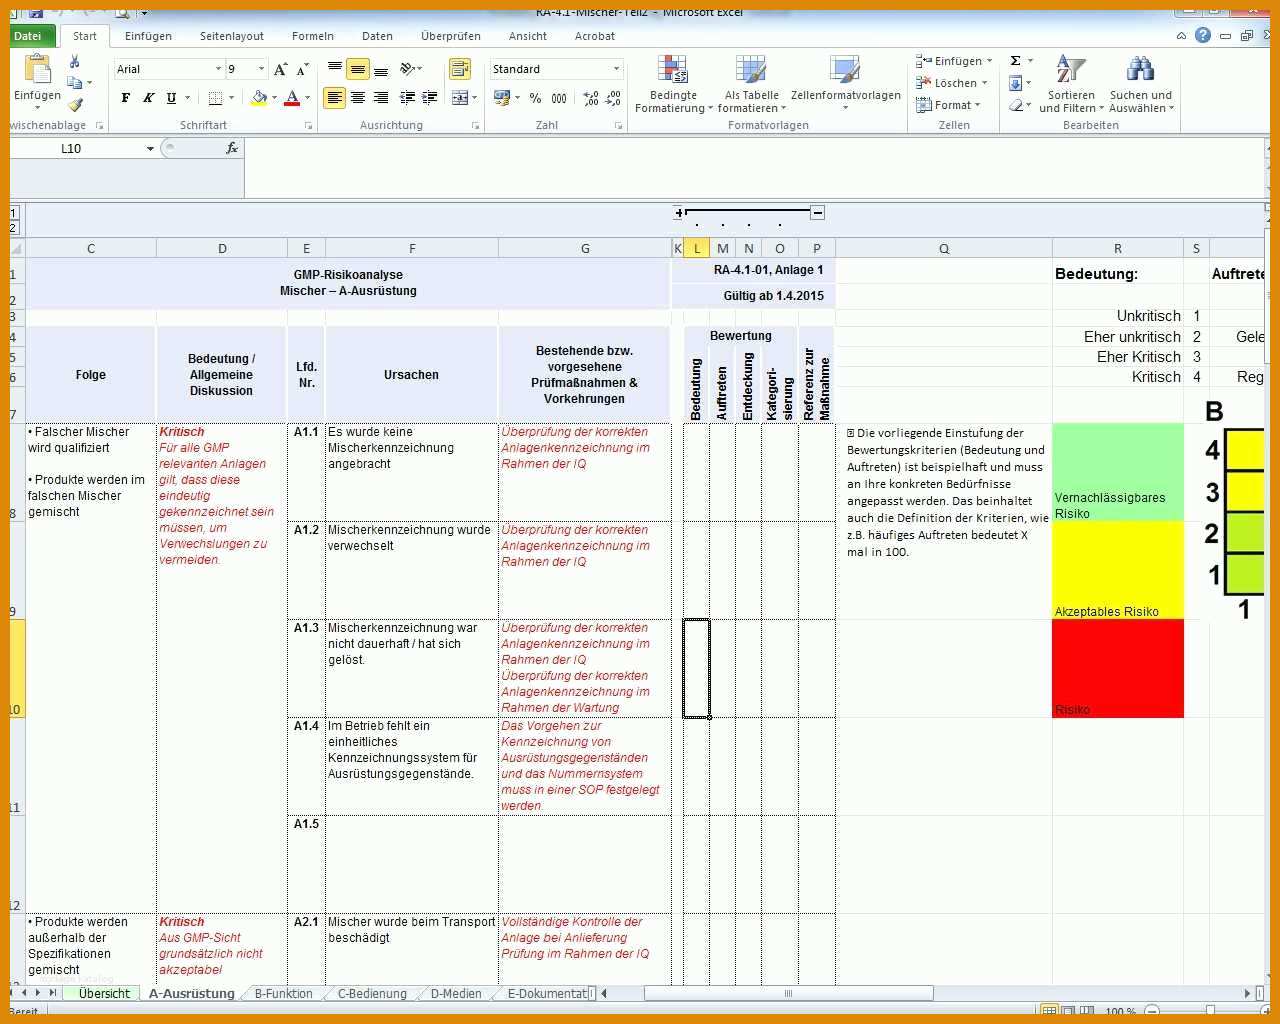
Task: Click the red Risiko cell
Action: 1118,668
